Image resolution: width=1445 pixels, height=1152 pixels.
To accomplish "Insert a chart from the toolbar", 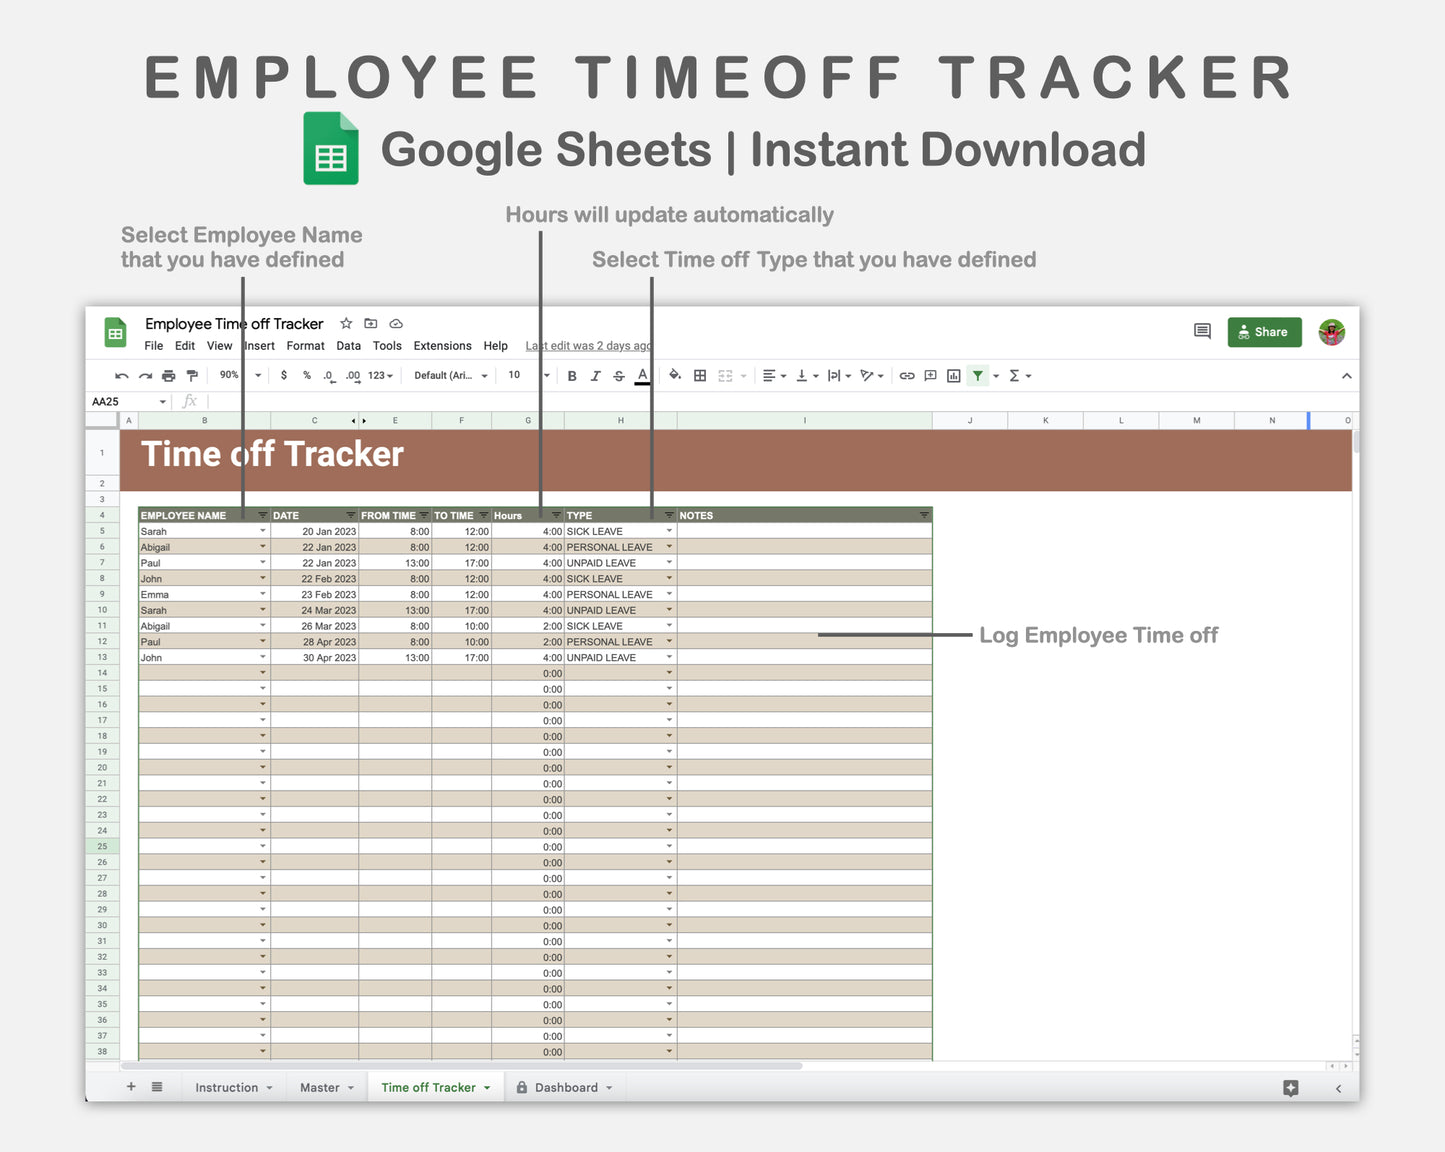I will (952, 375).
